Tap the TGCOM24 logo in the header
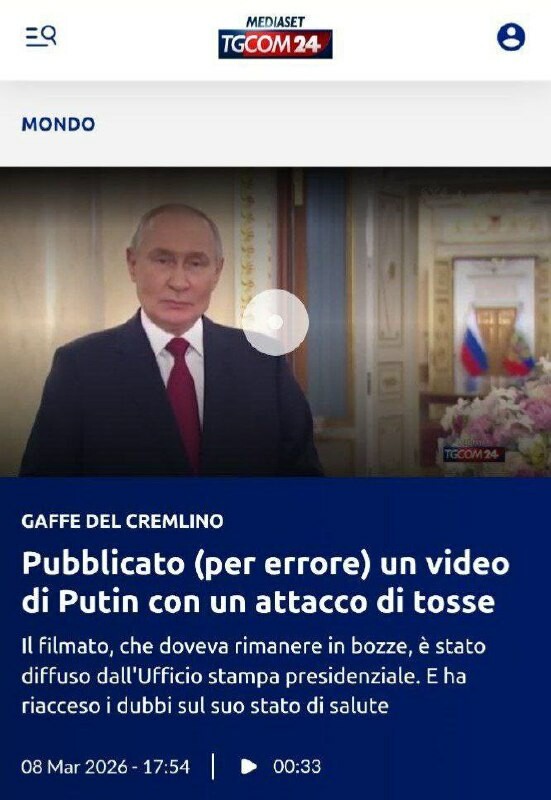Image resolution: width=551 pixels, height=800 pixels. pyautogui.click(x=276, y=44)
